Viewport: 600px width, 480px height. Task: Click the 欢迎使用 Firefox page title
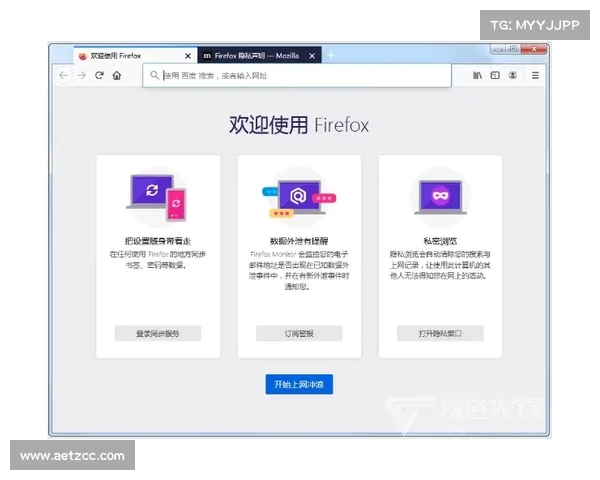[x=299, y=125]
